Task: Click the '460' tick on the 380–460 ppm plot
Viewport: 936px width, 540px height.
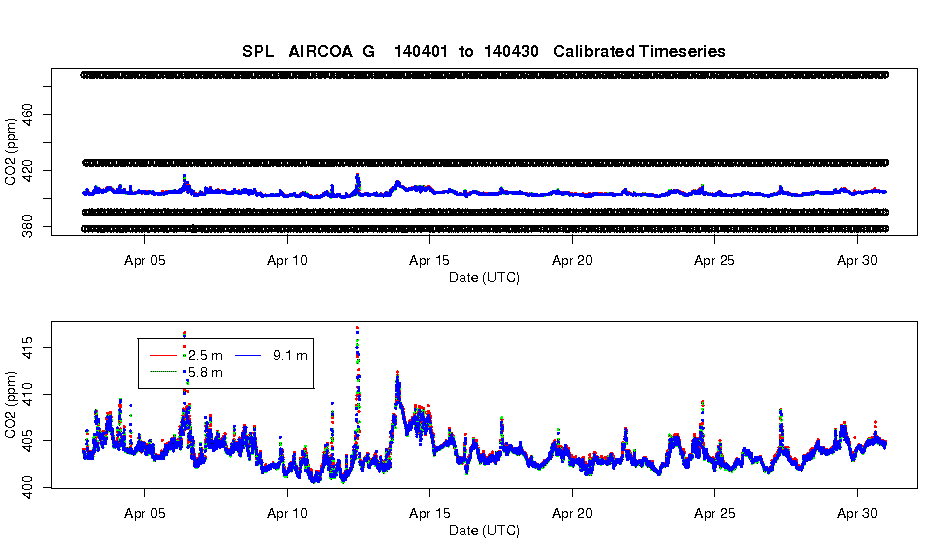Action: 27,114
